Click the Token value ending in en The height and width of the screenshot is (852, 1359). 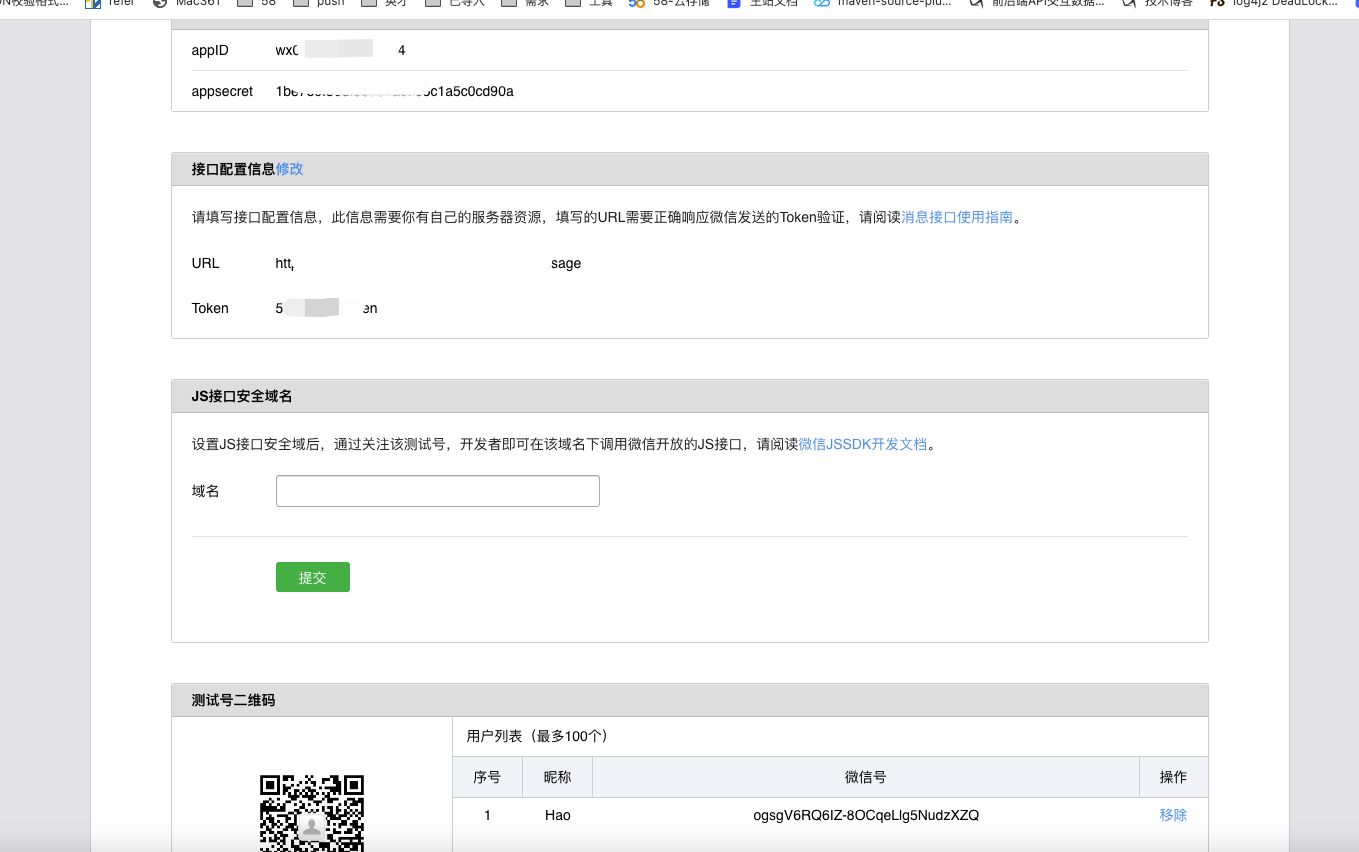(327, 308)
